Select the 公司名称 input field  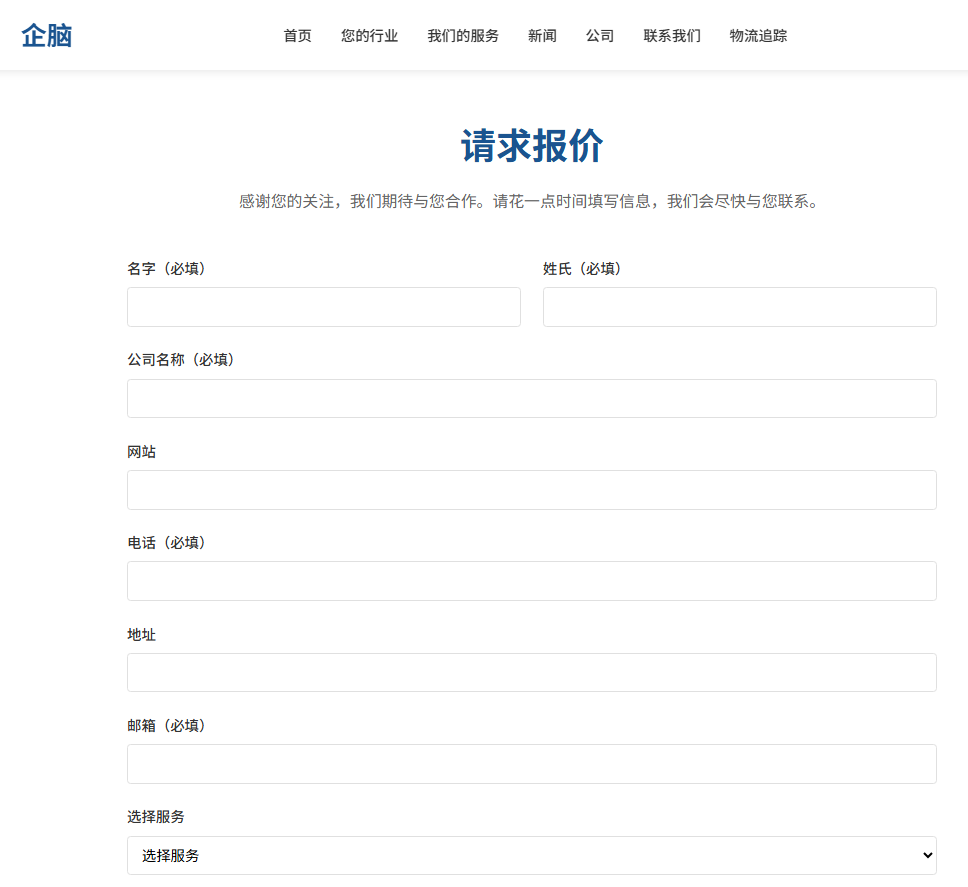pyautogui.click(x=531, y=398)
